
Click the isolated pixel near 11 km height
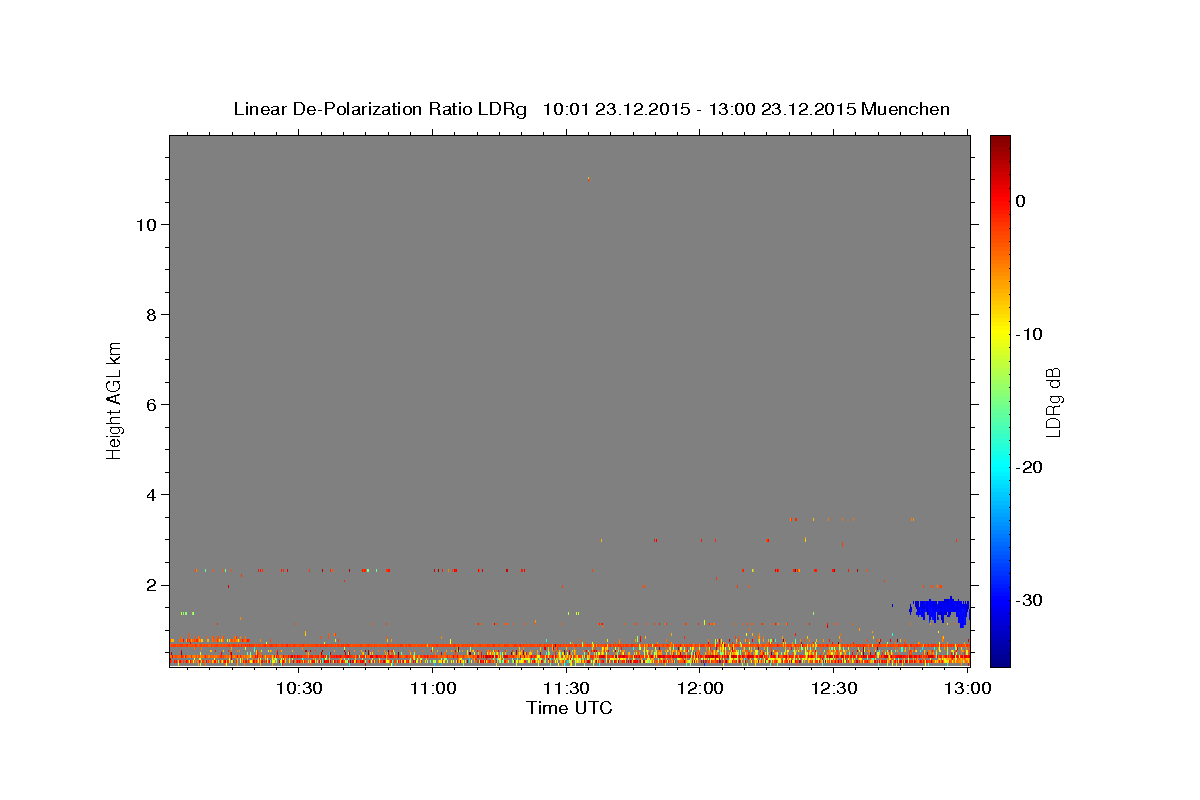tap(588, 179)
